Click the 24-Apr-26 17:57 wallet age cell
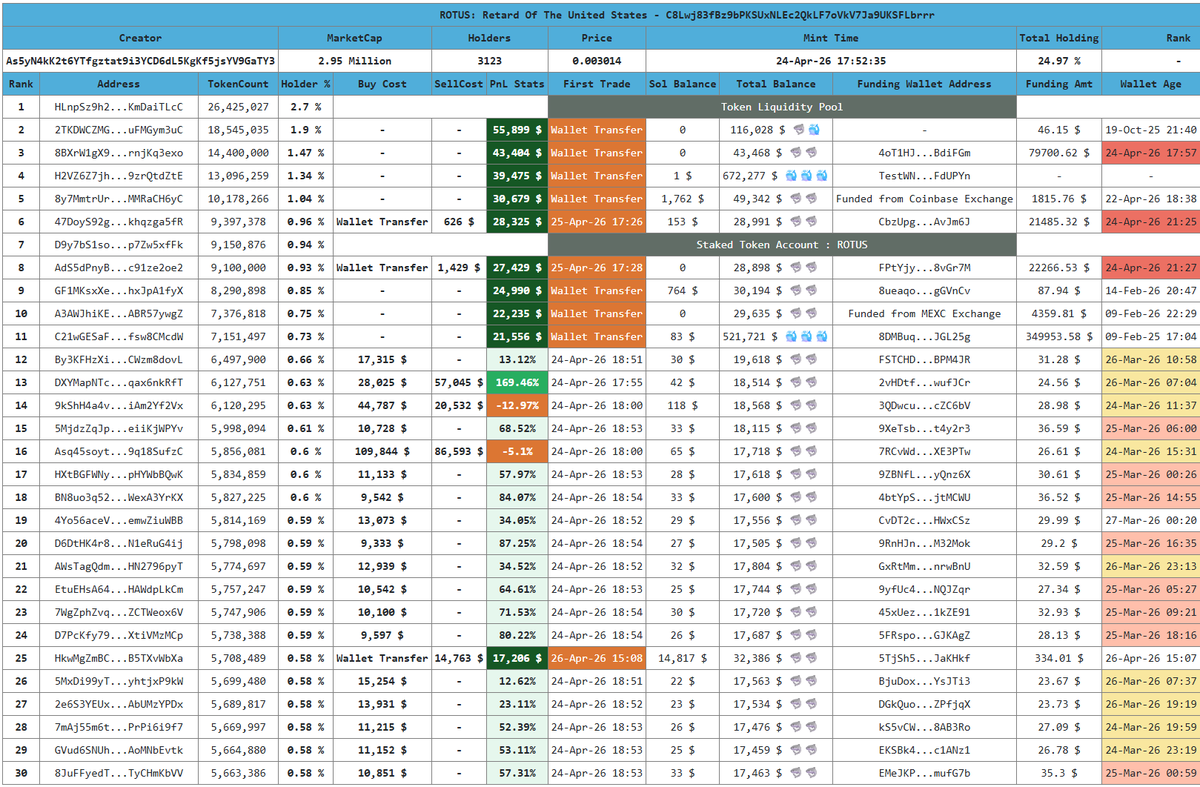The image size is (1200, 787). pyautogui.click(x=1150, y=153)
